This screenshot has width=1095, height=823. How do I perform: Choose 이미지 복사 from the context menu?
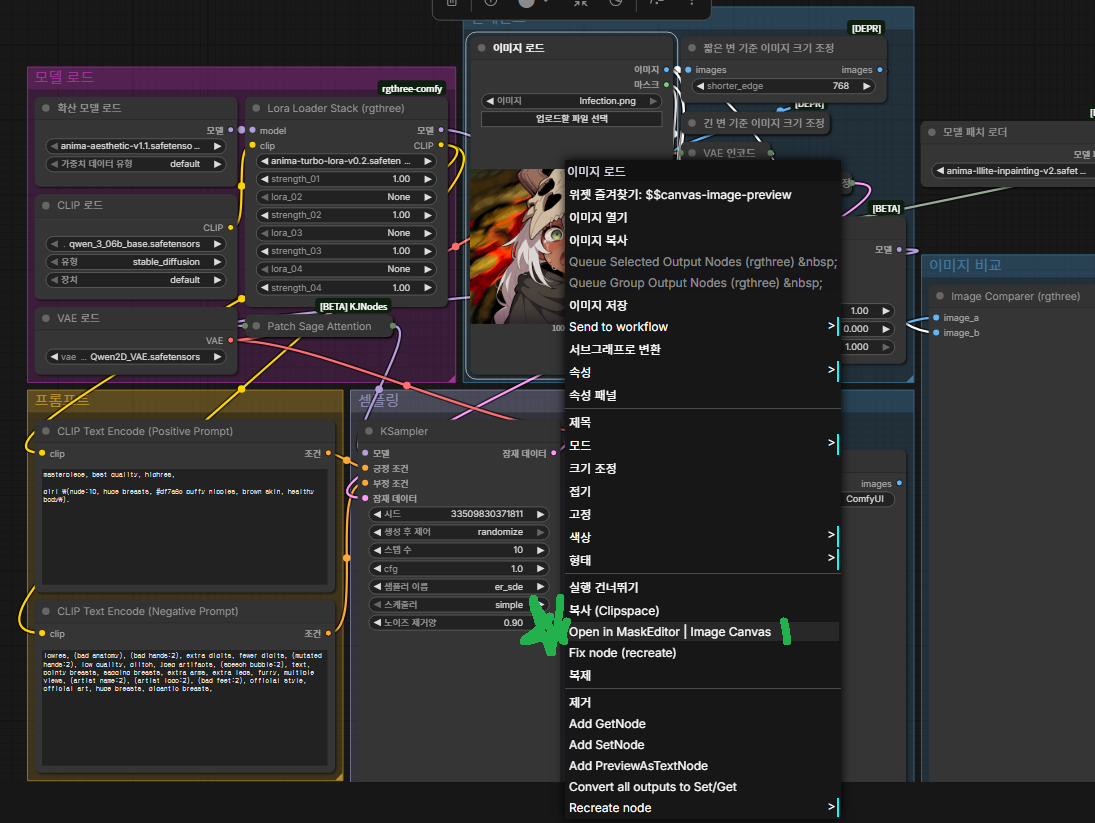click(x=703, y=240)
